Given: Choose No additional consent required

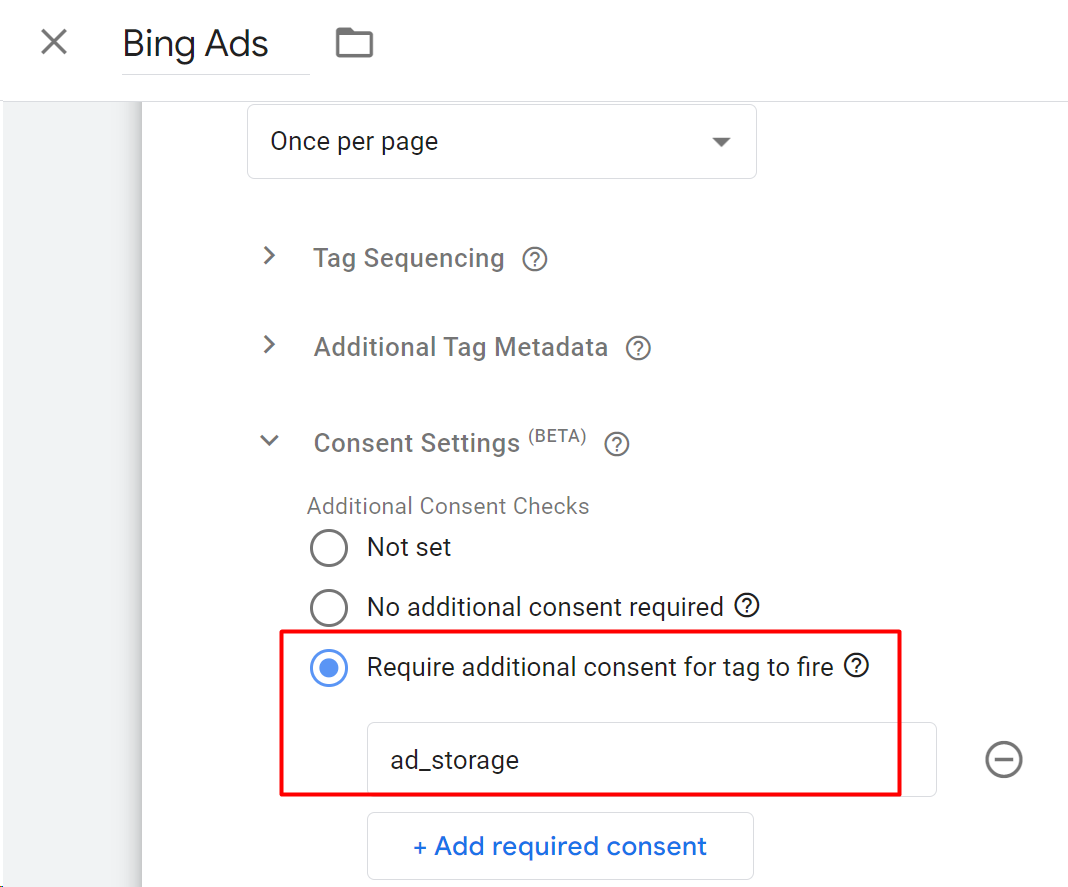Looking at the screenshot, I should click(329, 607).
